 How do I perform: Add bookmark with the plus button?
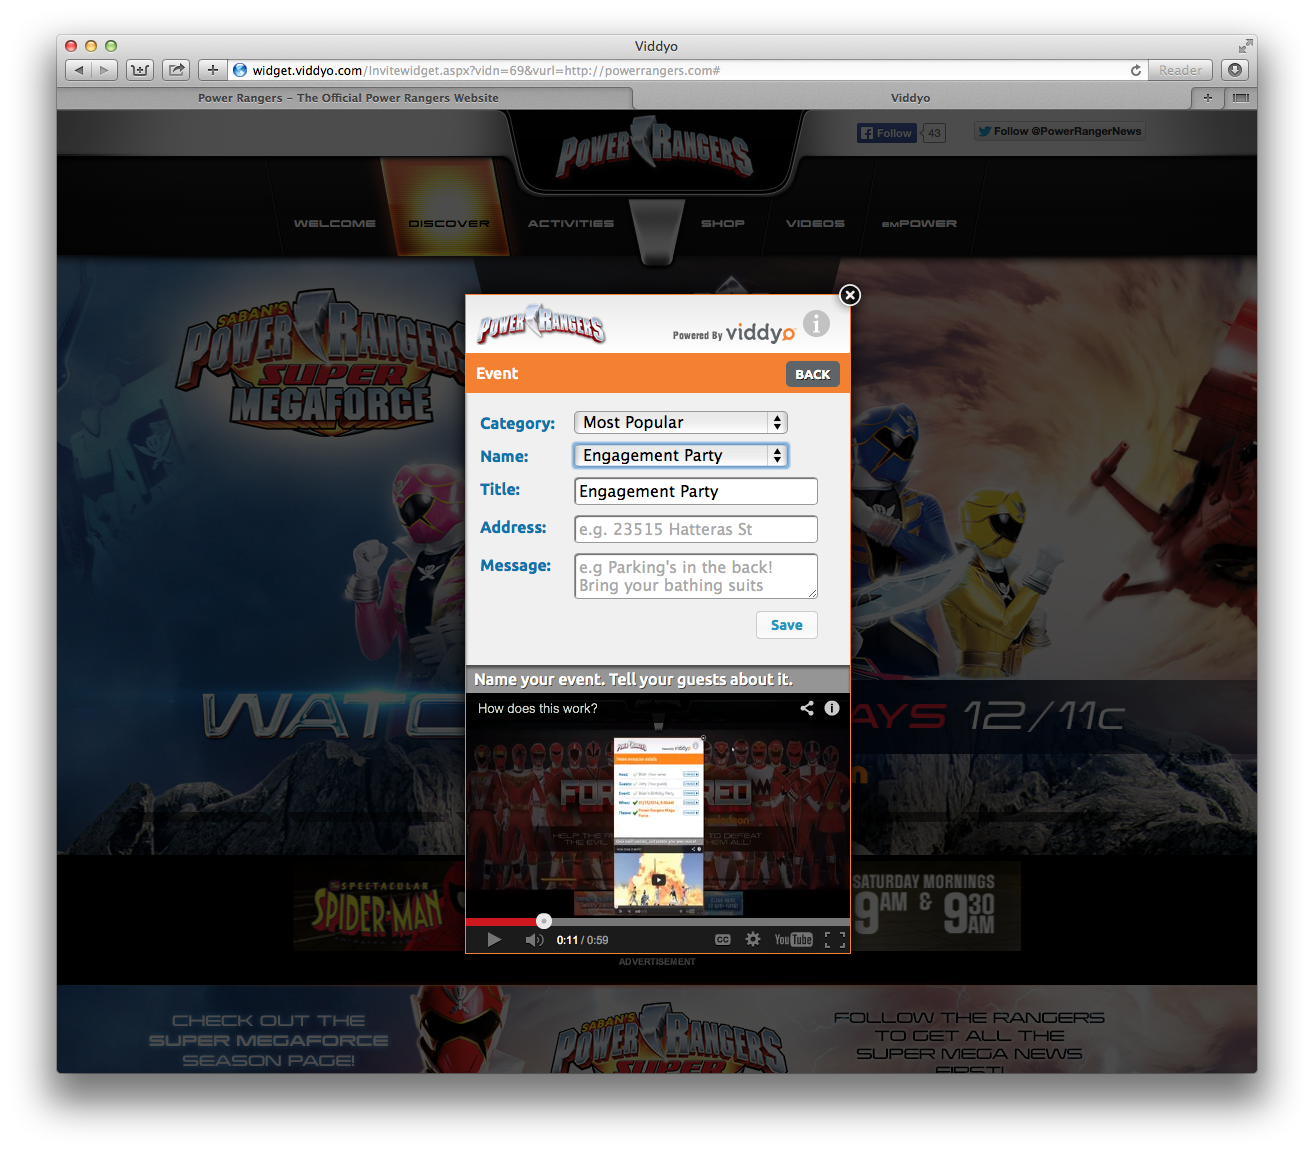pyautogui.click(x=212, y=70)
